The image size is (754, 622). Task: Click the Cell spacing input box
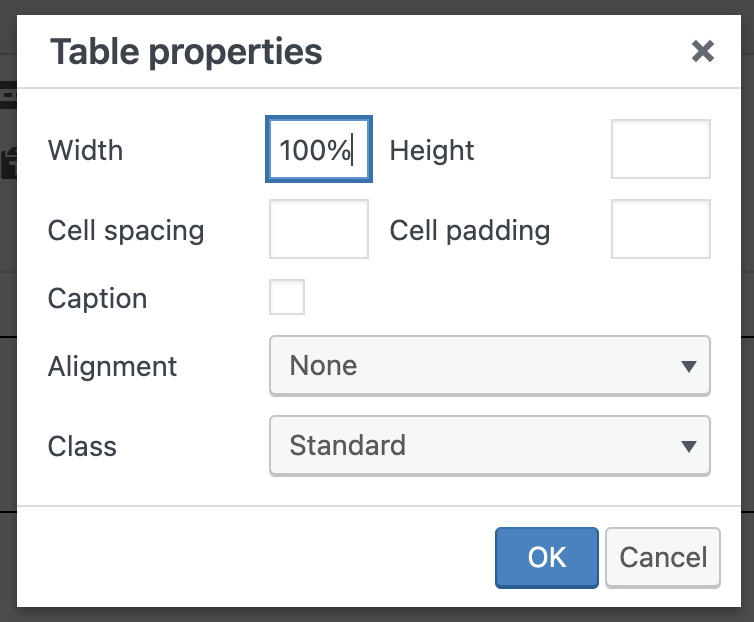(x=319, y=229)
